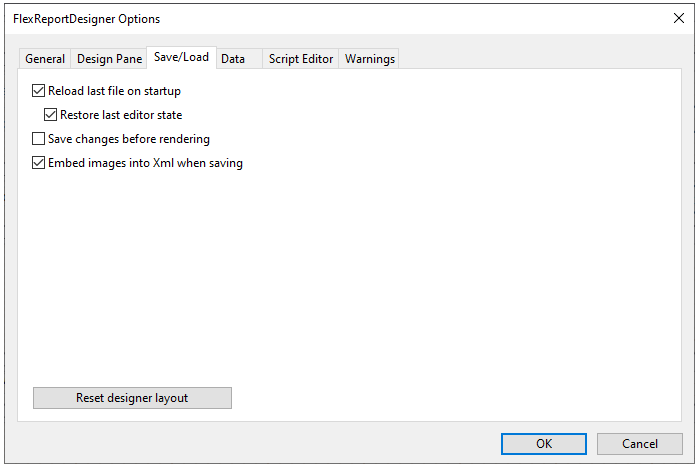Switch to the General tab

tap(45, 59)
